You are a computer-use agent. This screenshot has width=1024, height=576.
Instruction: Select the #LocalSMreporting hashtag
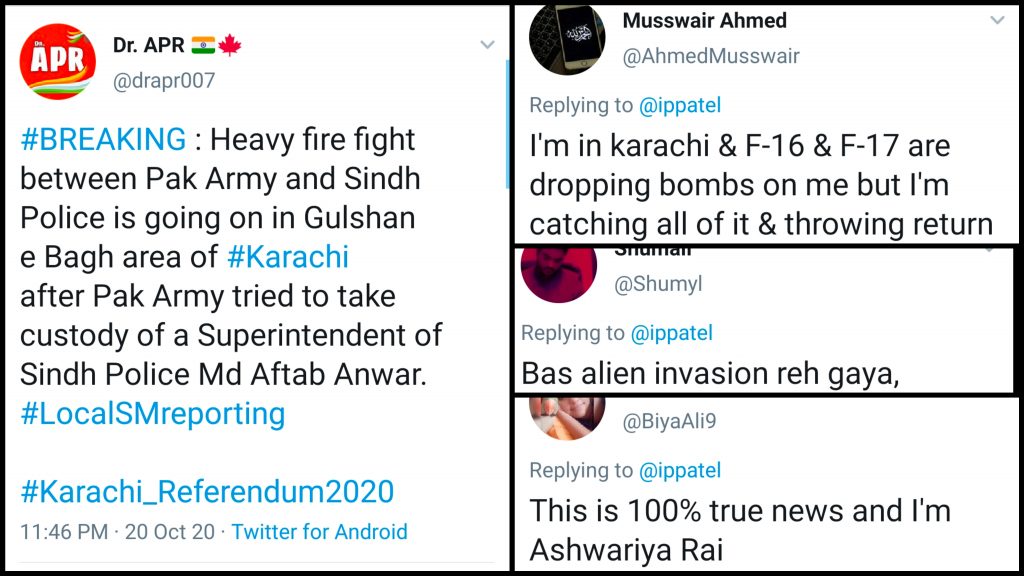152,413
